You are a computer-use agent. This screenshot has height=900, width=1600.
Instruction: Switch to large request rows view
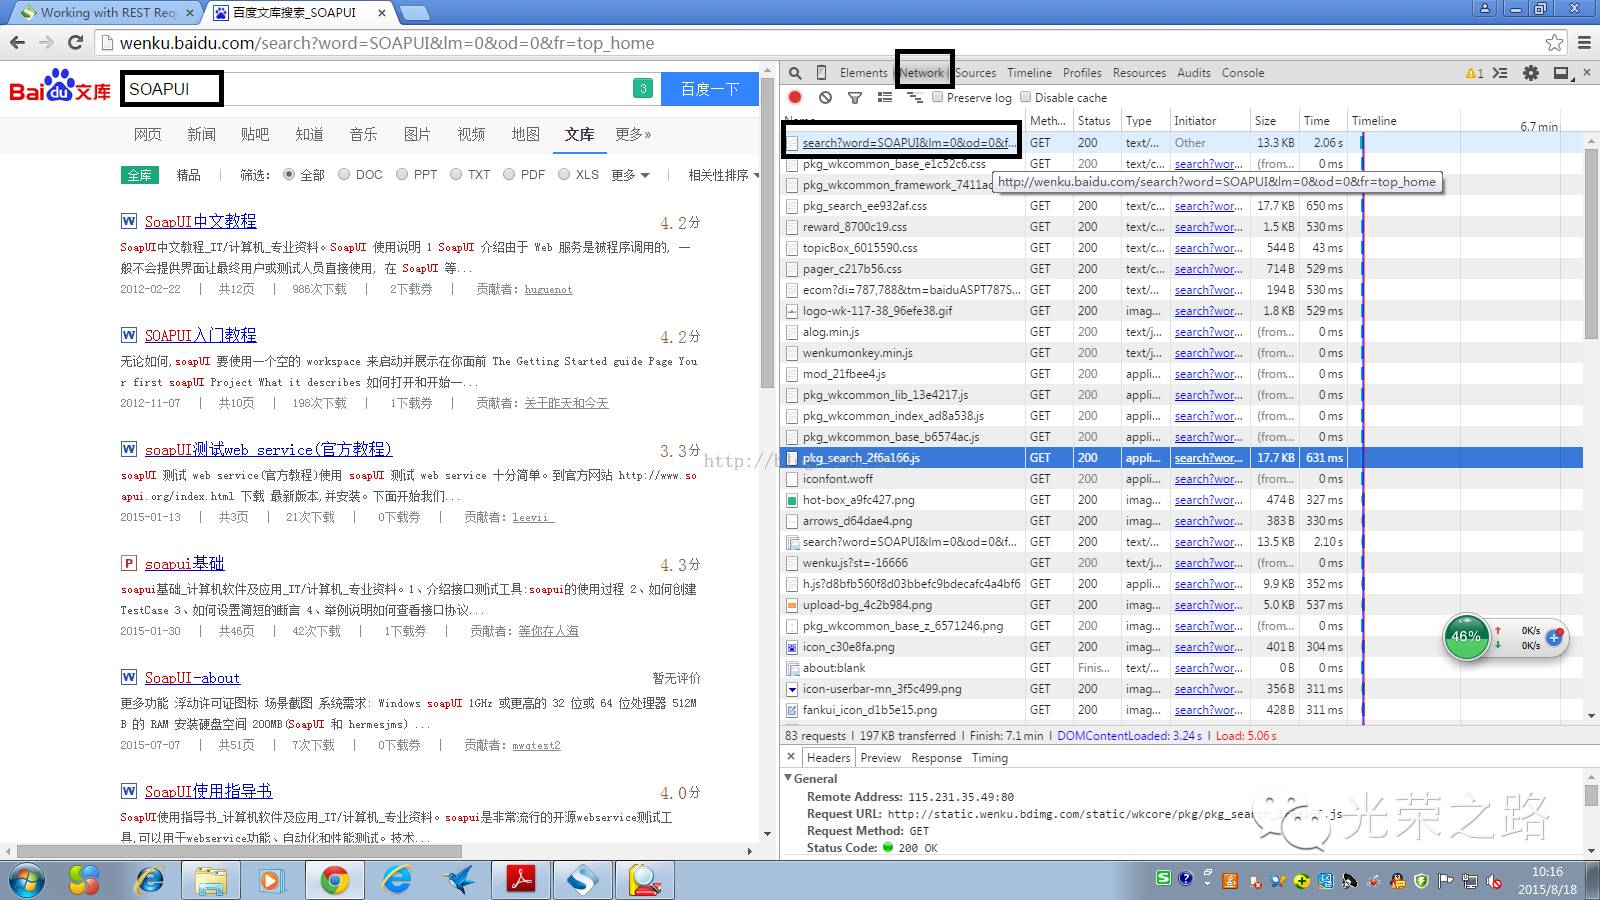click(x=885, y=97)
